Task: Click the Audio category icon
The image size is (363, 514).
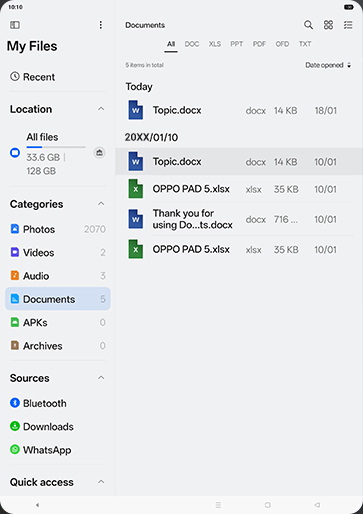Action: [15, 276]
